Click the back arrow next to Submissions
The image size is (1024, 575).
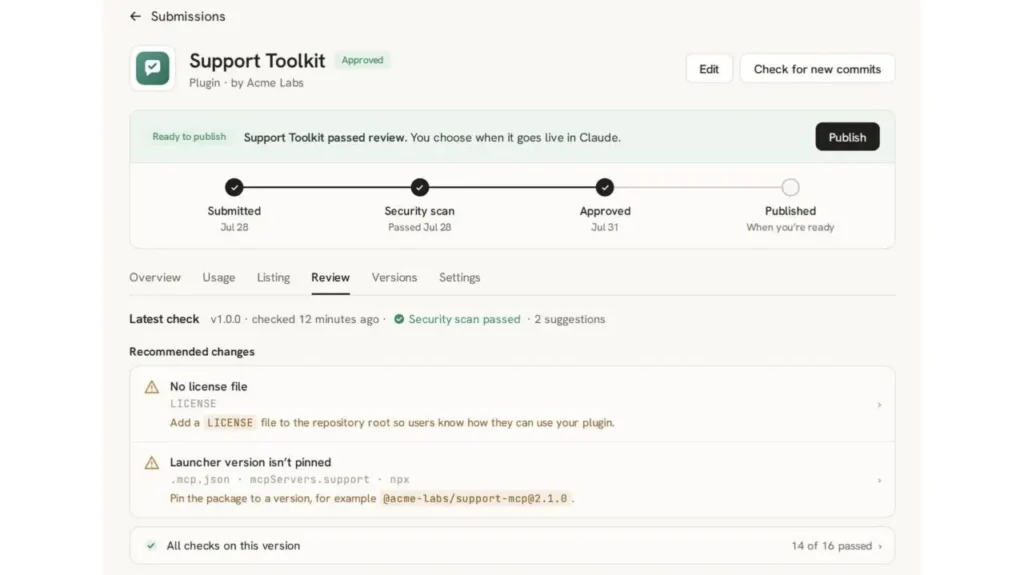click(135, 16)
